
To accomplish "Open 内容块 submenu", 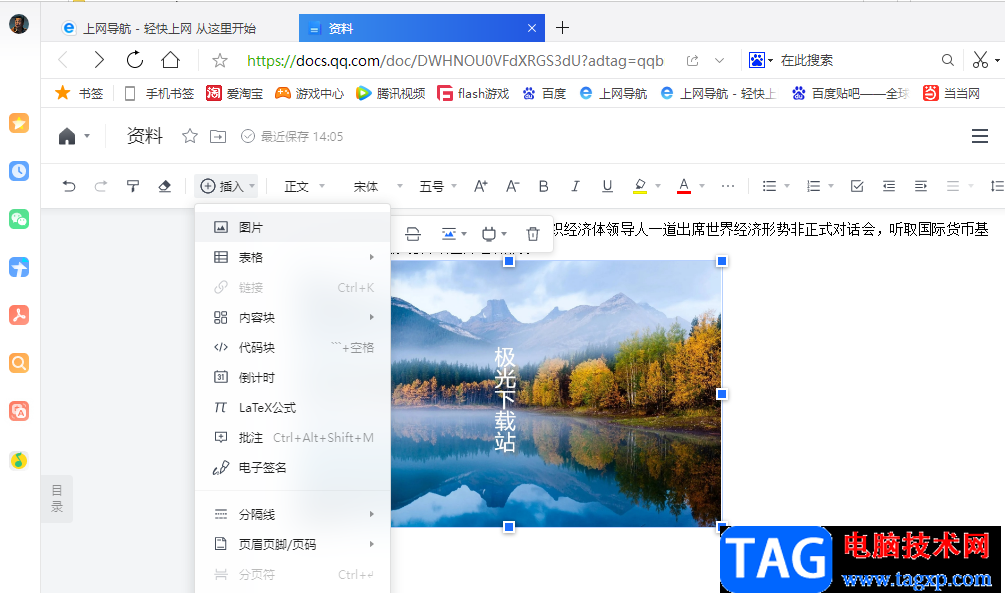I will (x=292, y=317).
